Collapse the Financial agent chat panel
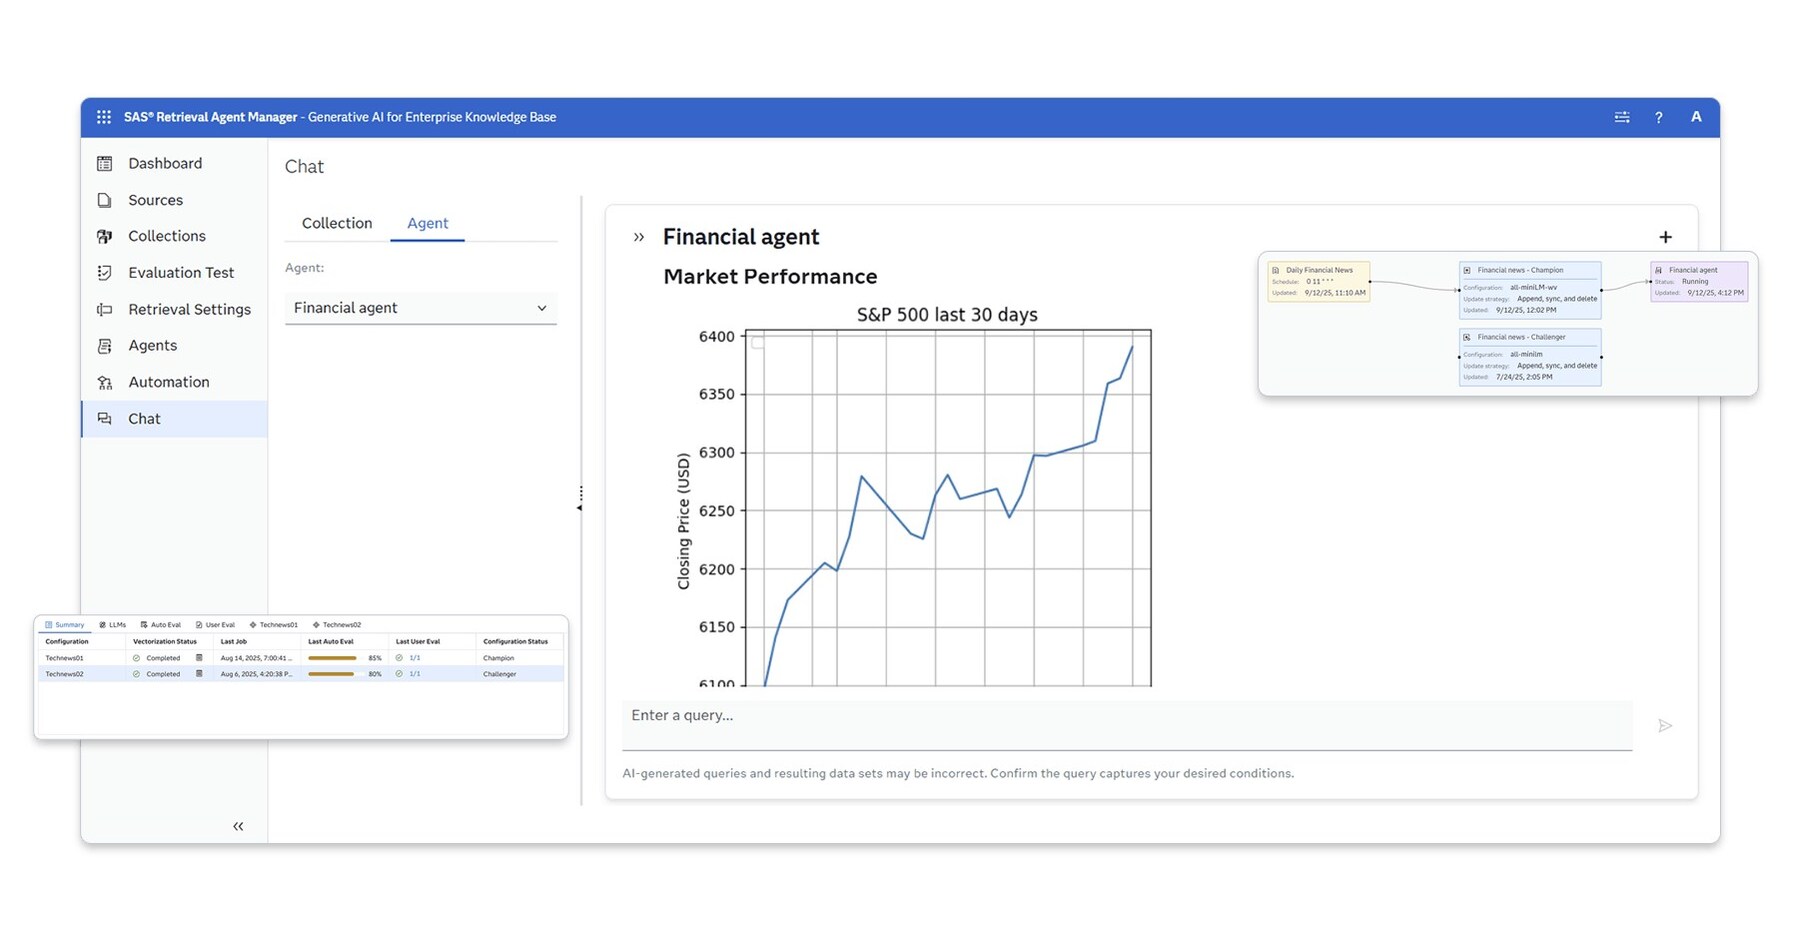Screen dimensions: 1798x942 639,237
